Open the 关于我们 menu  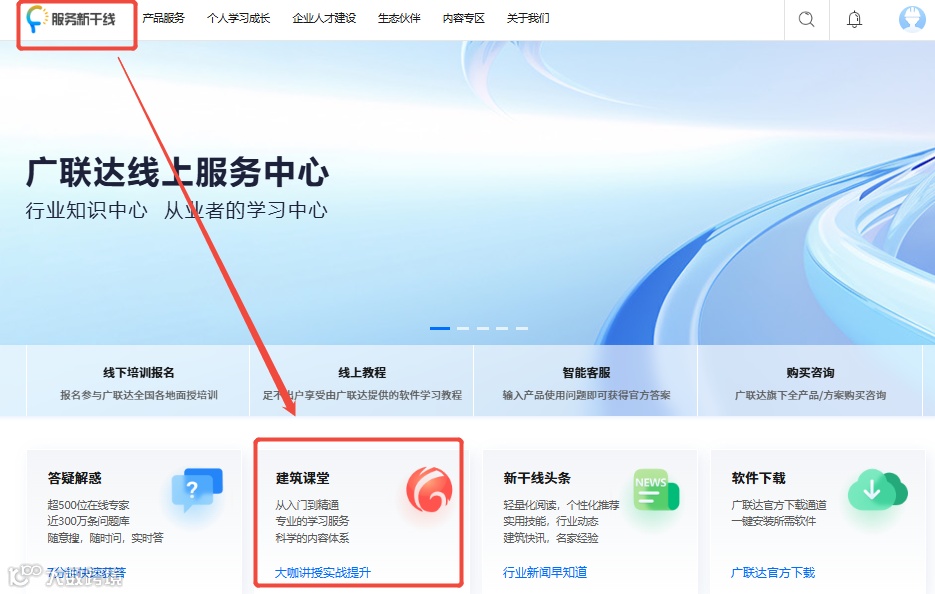(528, 18)
